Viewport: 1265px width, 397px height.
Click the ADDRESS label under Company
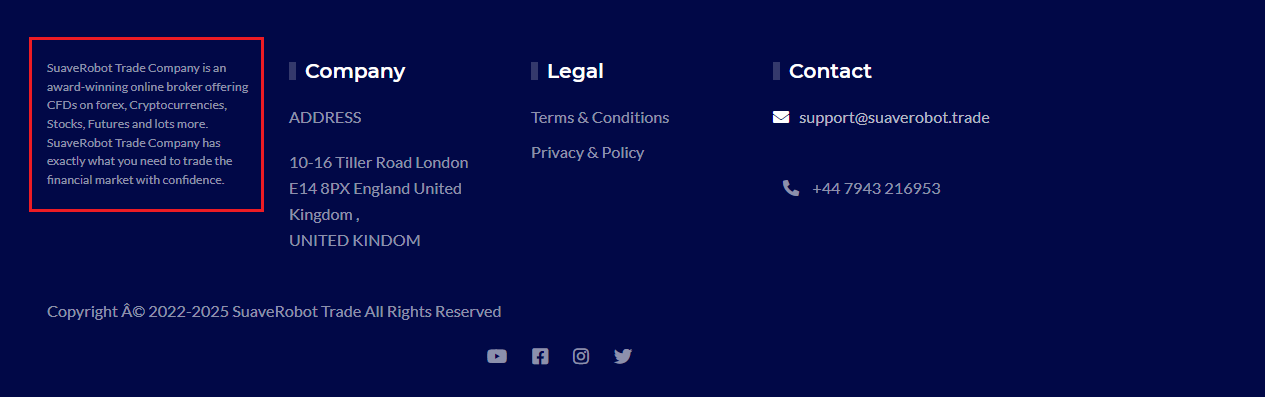tap(325, 117)
